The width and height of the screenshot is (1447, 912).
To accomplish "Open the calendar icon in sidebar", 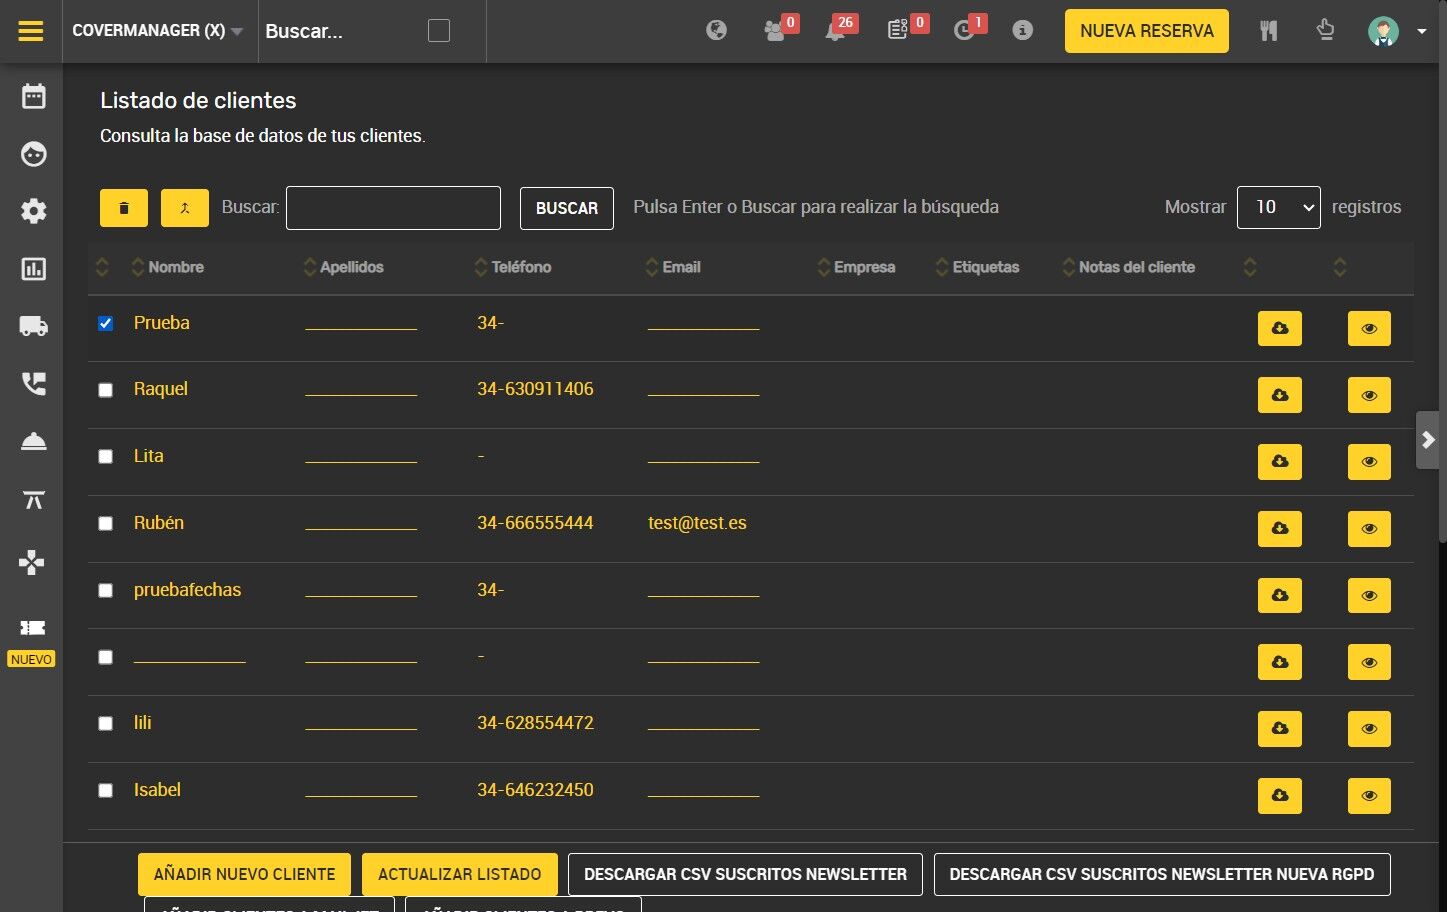I will point(34,96).
